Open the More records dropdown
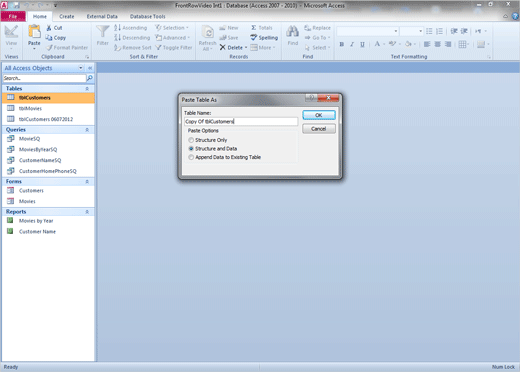The height and width of the screenshot is (372, 520). tap(263, 48)
